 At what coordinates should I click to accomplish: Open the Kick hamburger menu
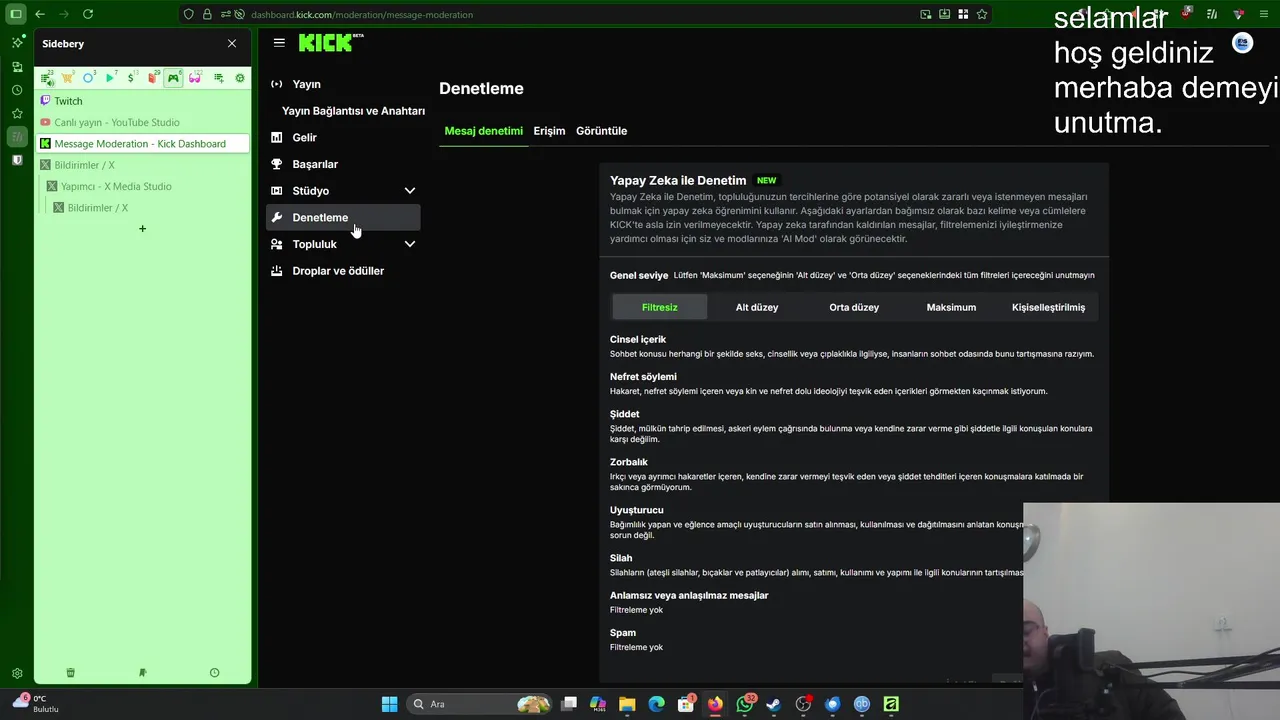pyautogui.click(x=279, y=43)
